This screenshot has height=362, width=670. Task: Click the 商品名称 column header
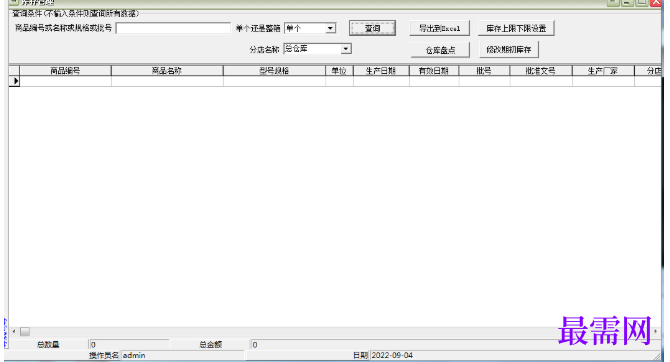(x=167, y=71)
